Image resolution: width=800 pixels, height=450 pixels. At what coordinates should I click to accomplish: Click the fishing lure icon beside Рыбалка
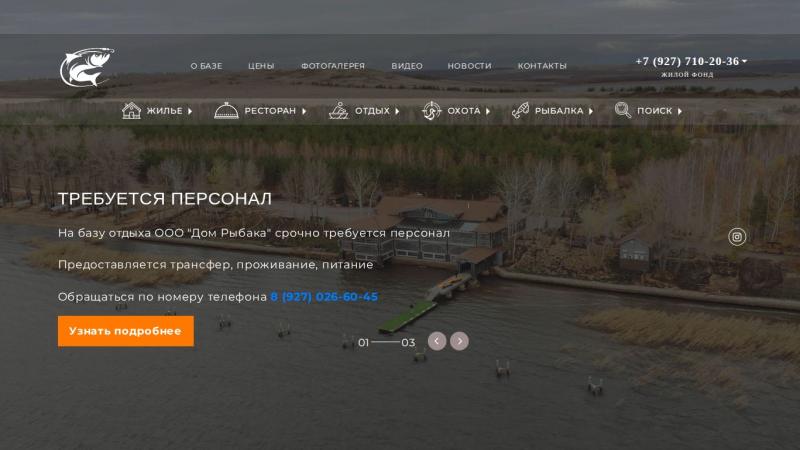(x=520, y=111)
